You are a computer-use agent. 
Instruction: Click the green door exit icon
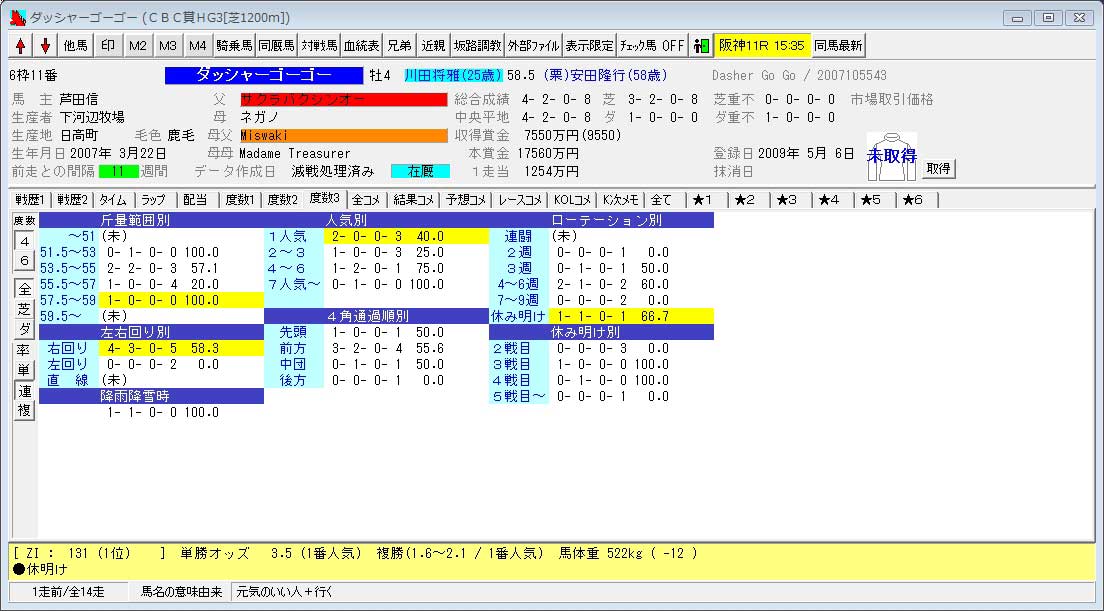coord(701,46)
